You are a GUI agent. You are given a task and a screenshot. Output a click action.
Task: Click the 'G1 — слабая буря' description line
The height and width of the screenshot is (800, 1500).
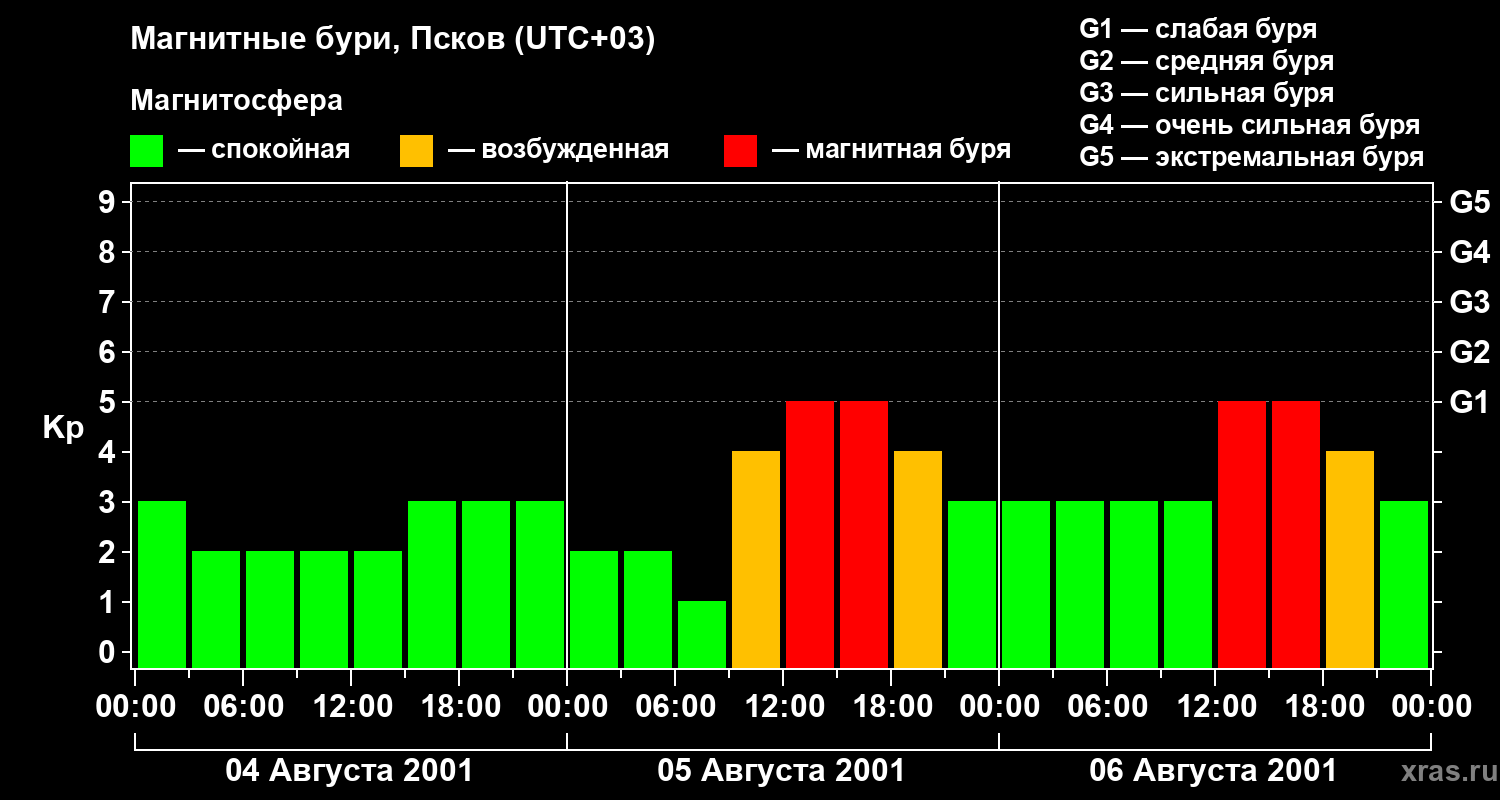1198,29
